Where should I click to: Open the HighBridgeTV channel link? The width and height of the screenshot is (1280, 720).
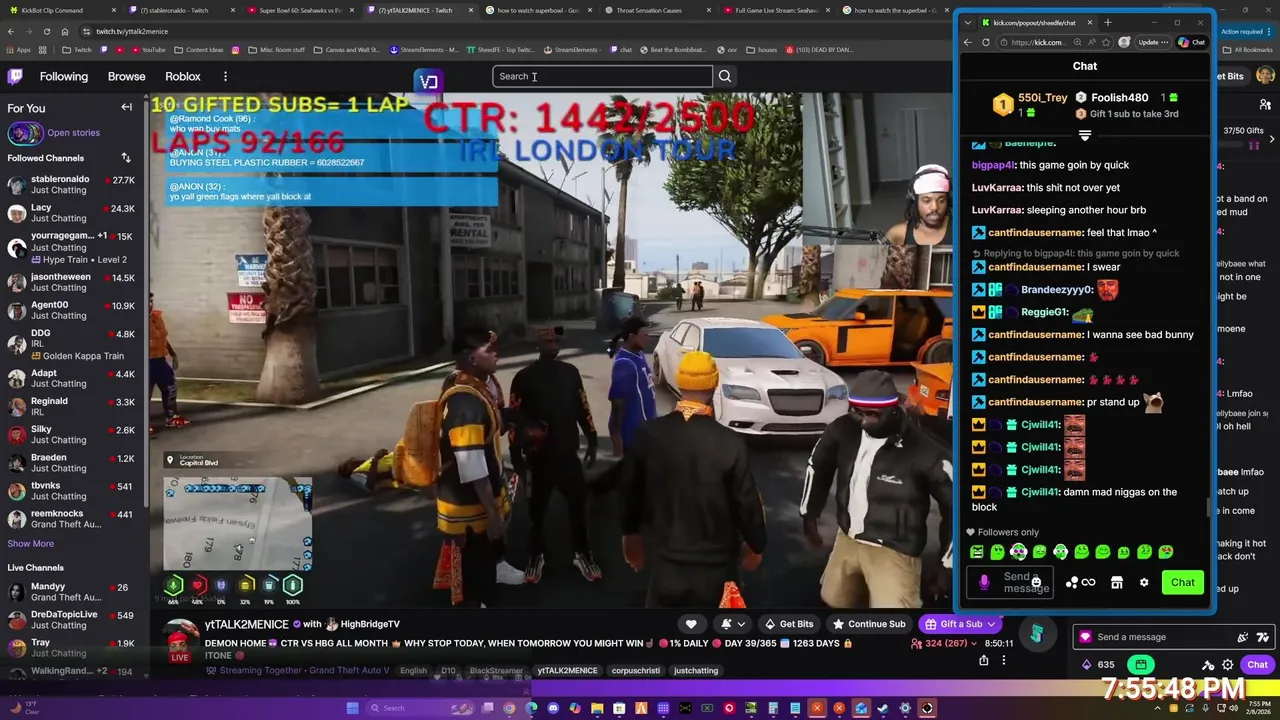[x=370, y=624]
